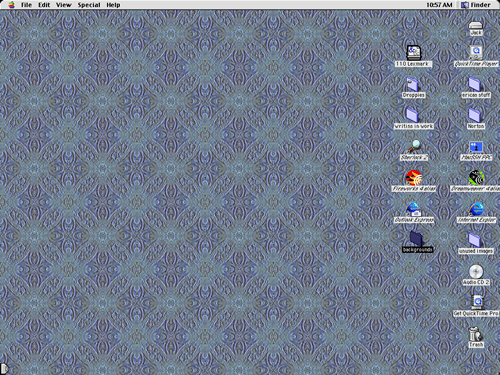Select the Fireworks 4 alias icon
The image size is (500, 375).
pos(414,177)
